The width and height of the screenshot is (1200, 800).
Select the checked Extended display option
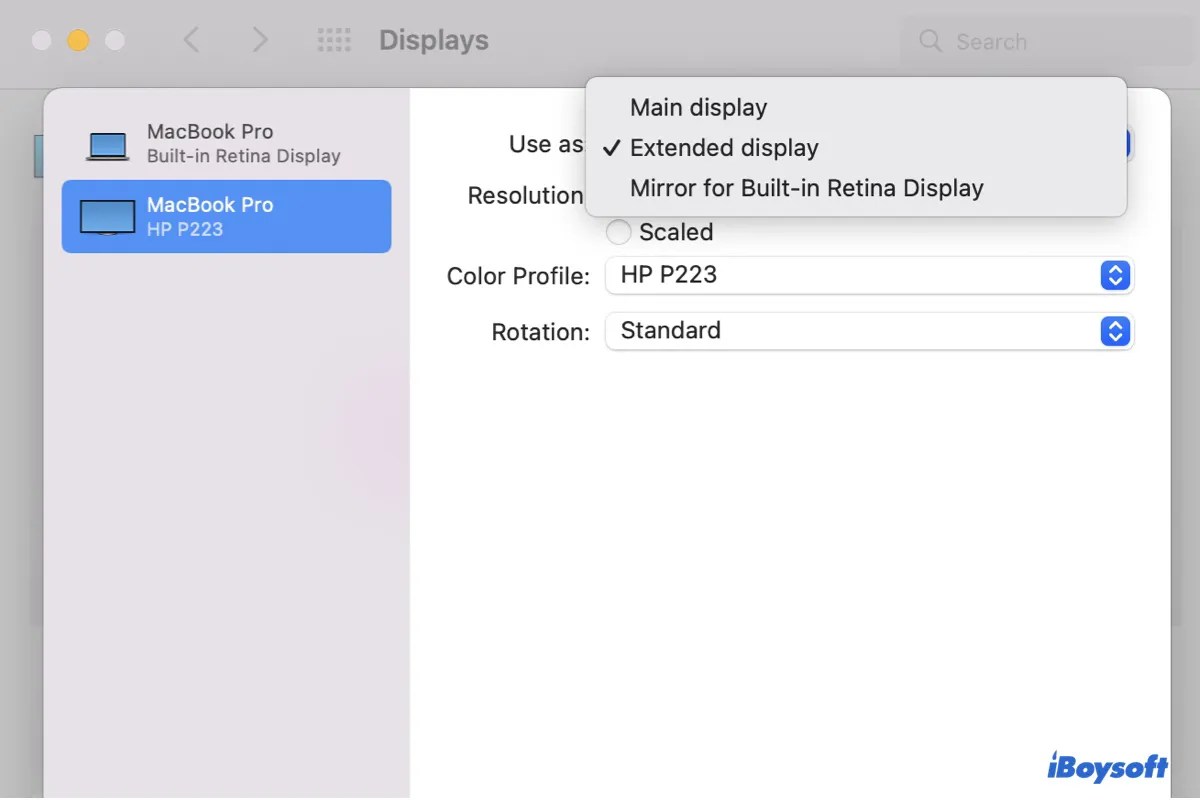pos(724,147)
